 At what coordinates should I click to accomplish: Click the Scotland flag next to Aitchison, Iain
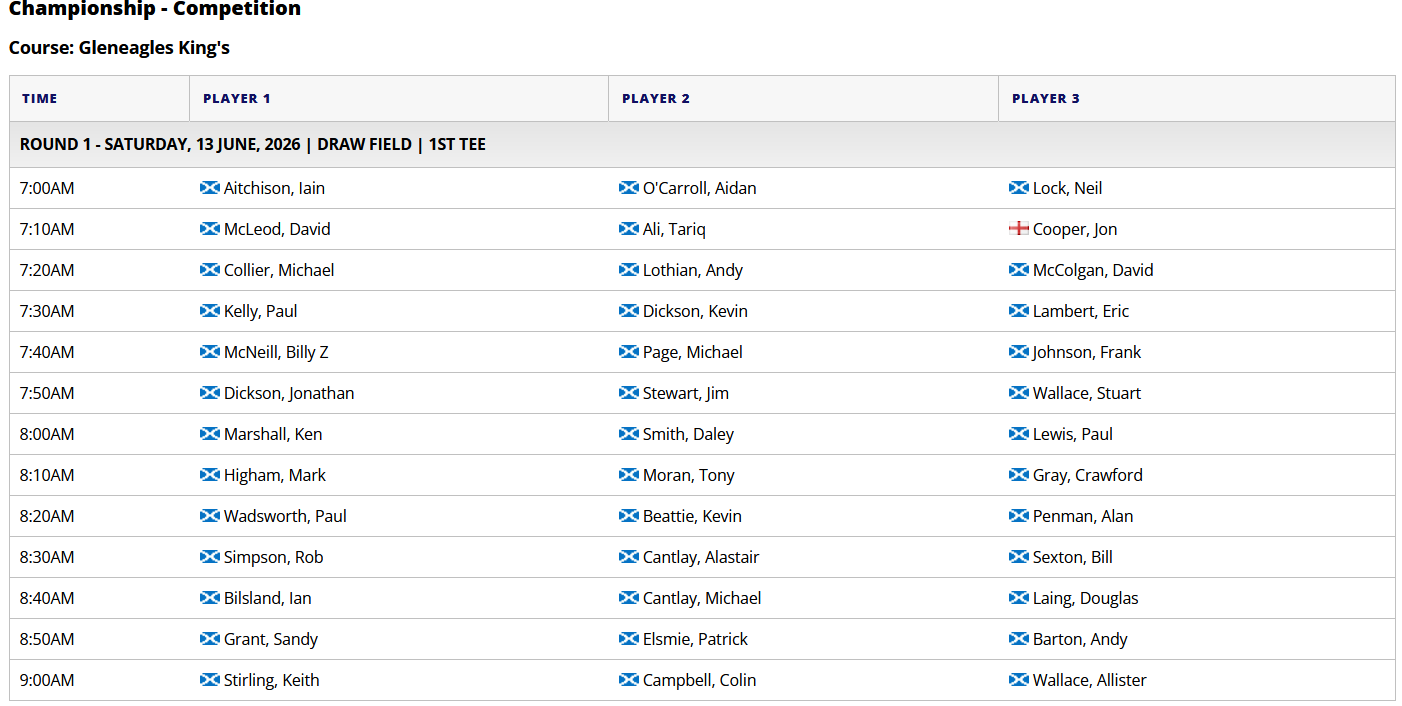210,188
